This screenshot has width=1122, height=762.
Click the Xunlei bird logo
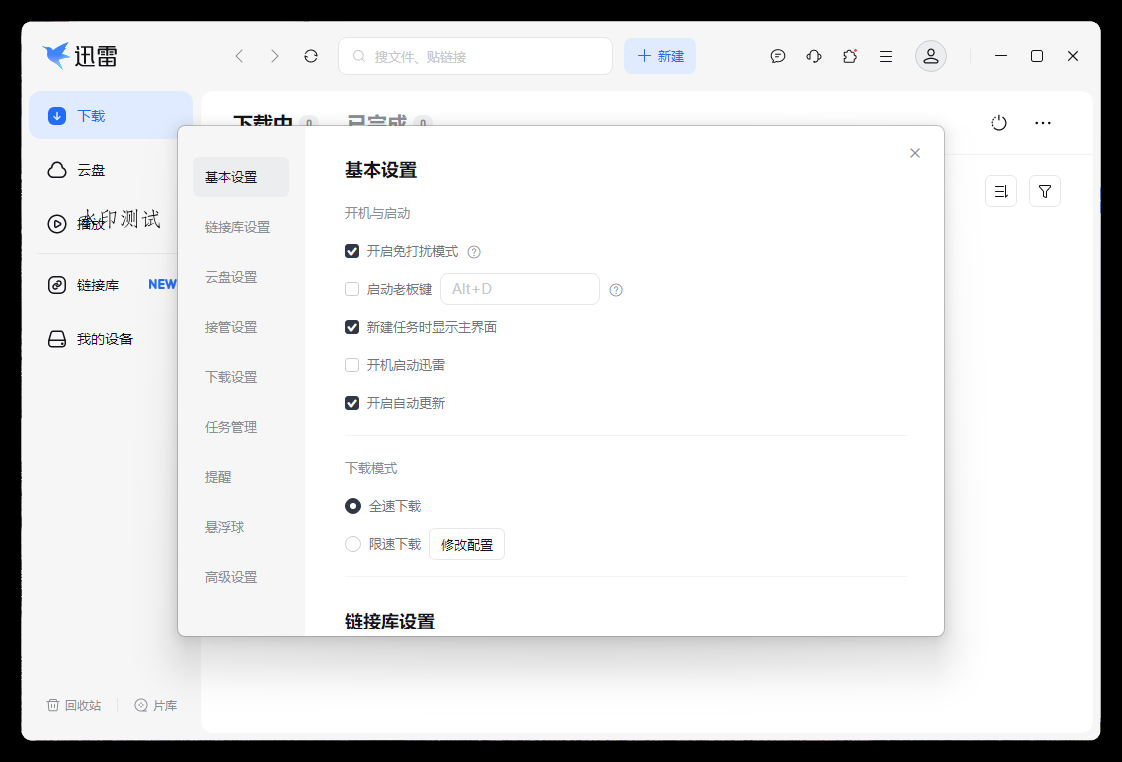point(56,55)
